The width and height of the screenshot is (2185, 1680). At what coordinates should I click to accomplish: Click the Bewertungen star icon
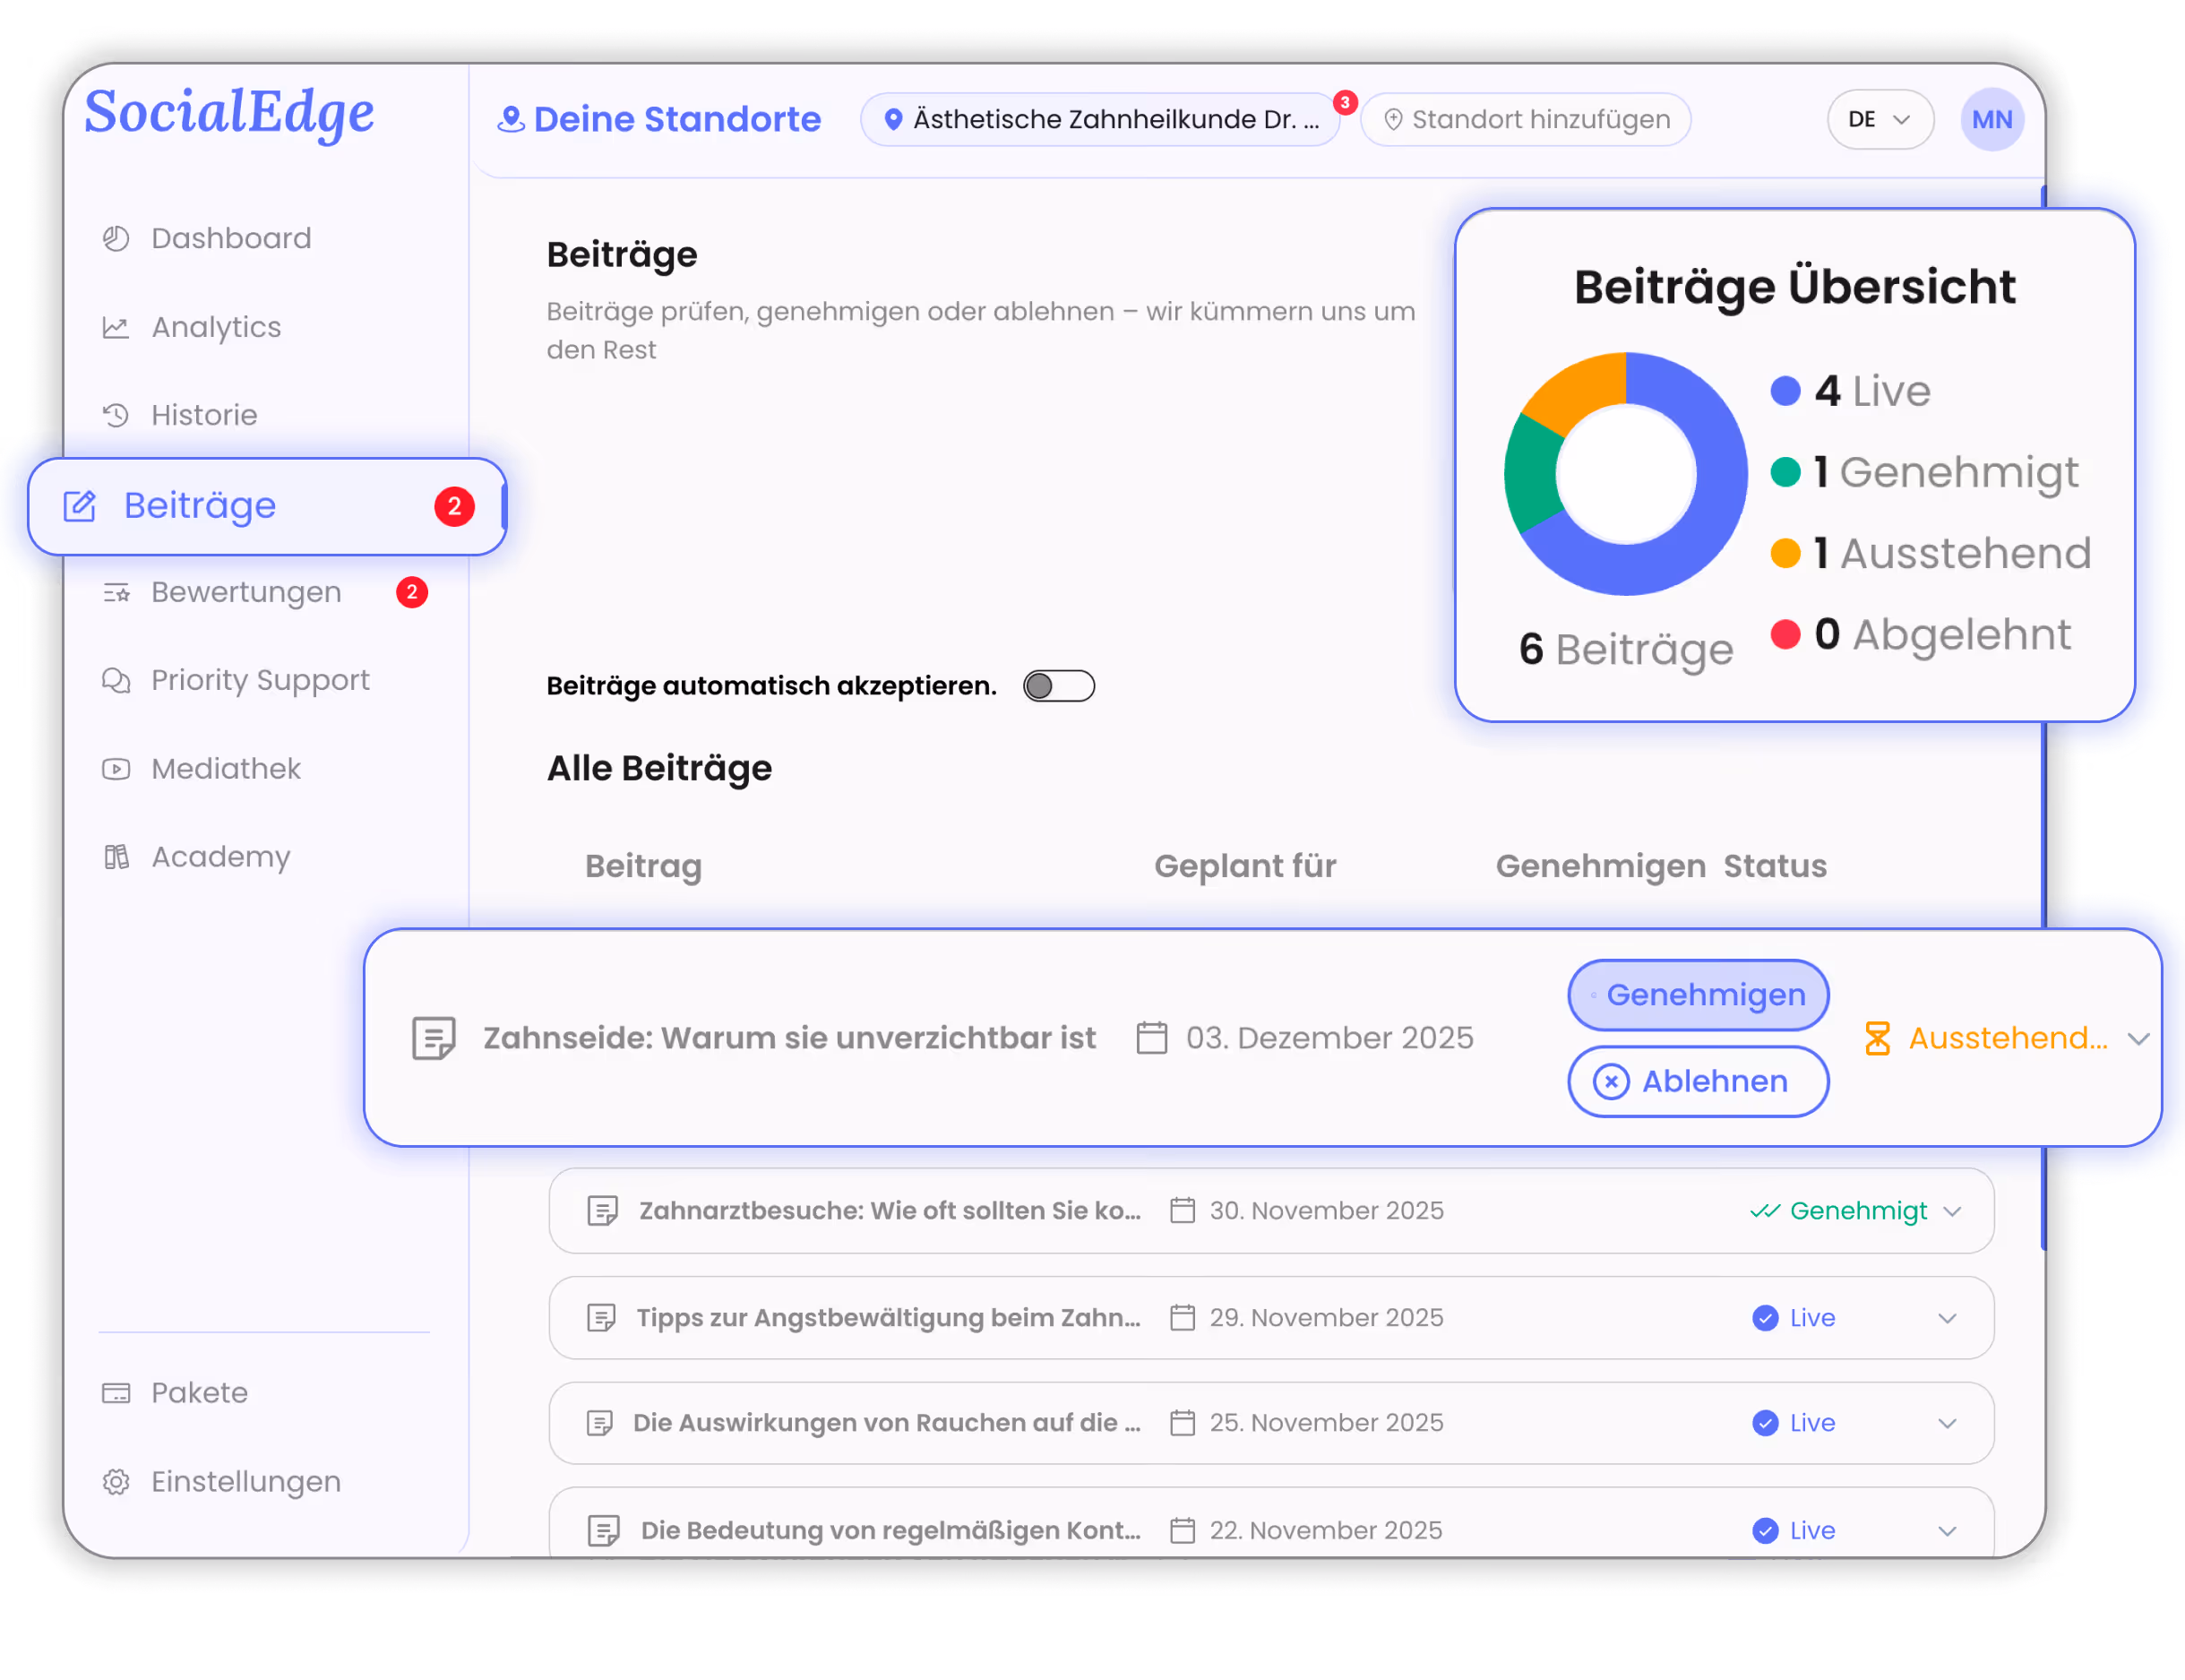pyautogui.click(x=115, y=592)
